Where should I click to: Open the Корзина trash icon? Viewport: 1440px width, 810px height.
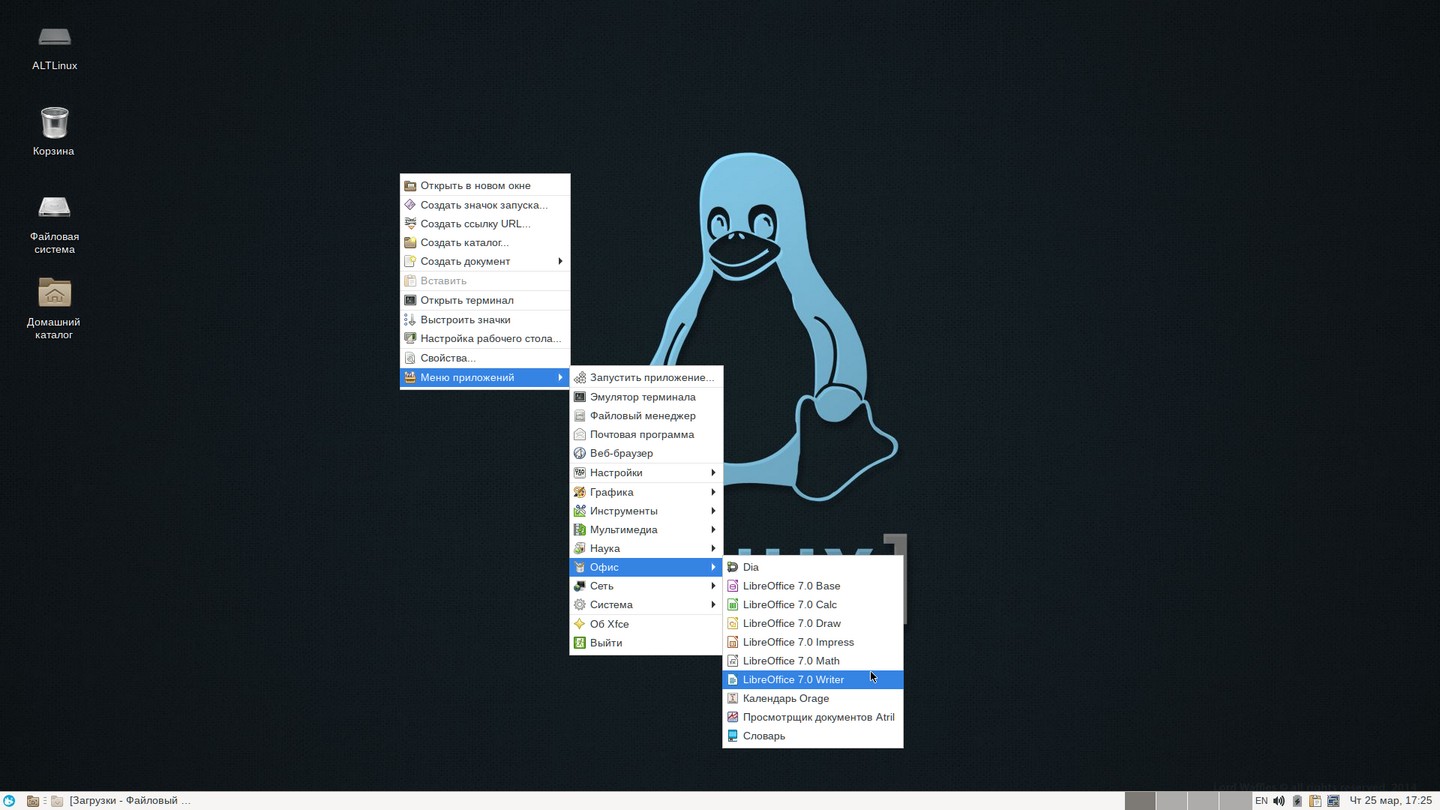coord(54,131)
